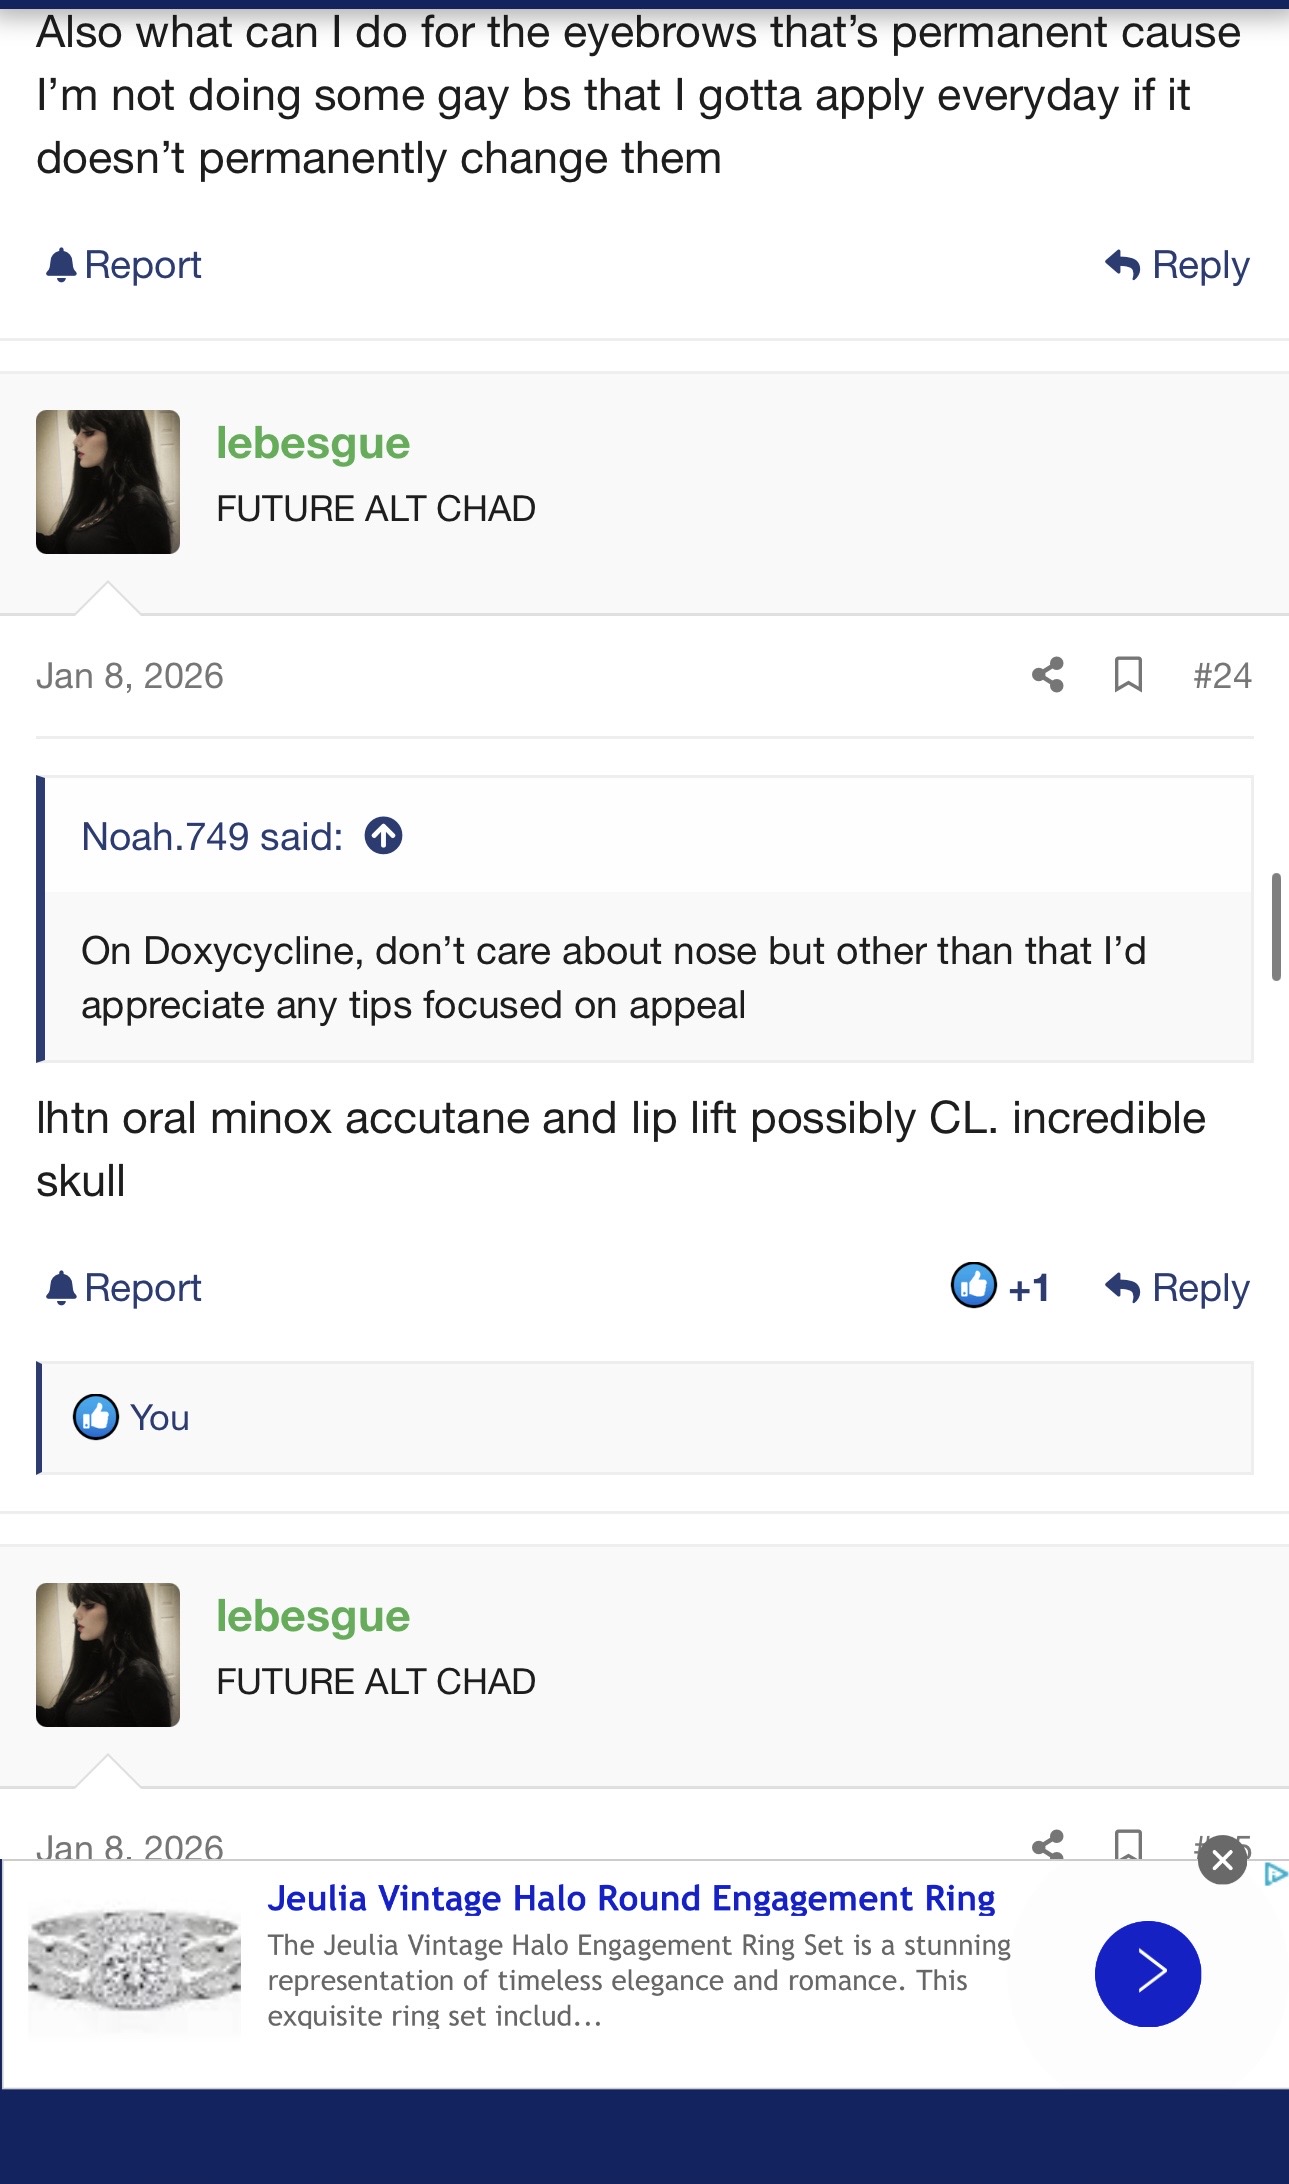Bookmark post #24

(1128, 675)
